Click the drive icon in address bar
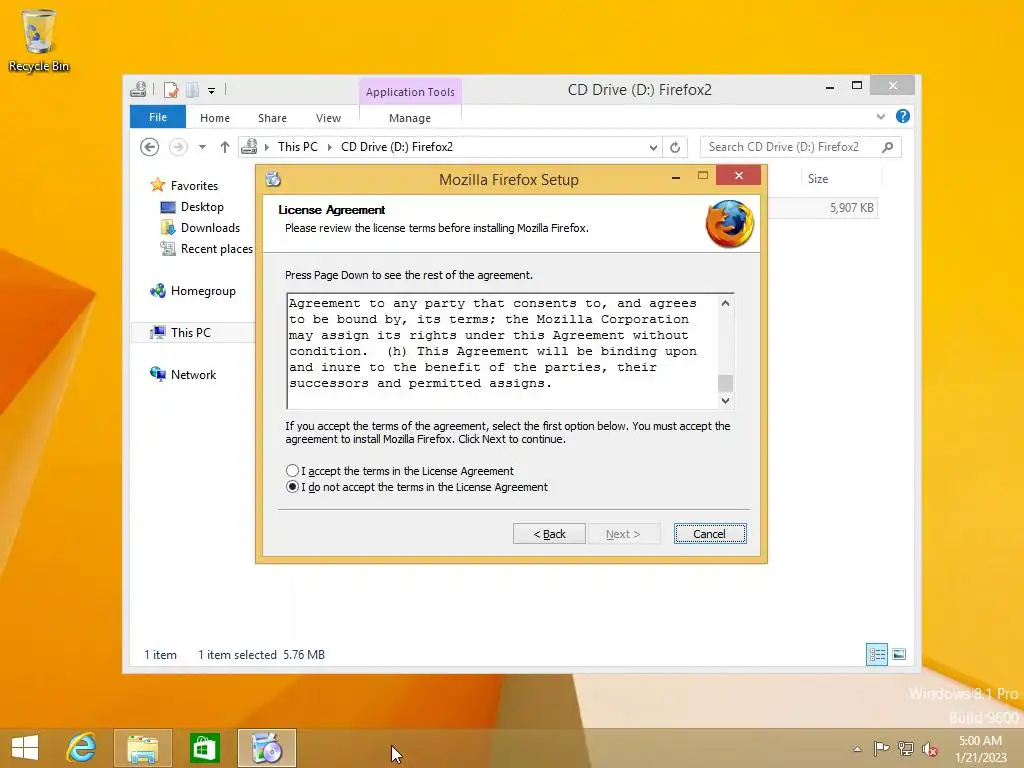The height and width of the screenshot is (768, 1024). [249, 147]
